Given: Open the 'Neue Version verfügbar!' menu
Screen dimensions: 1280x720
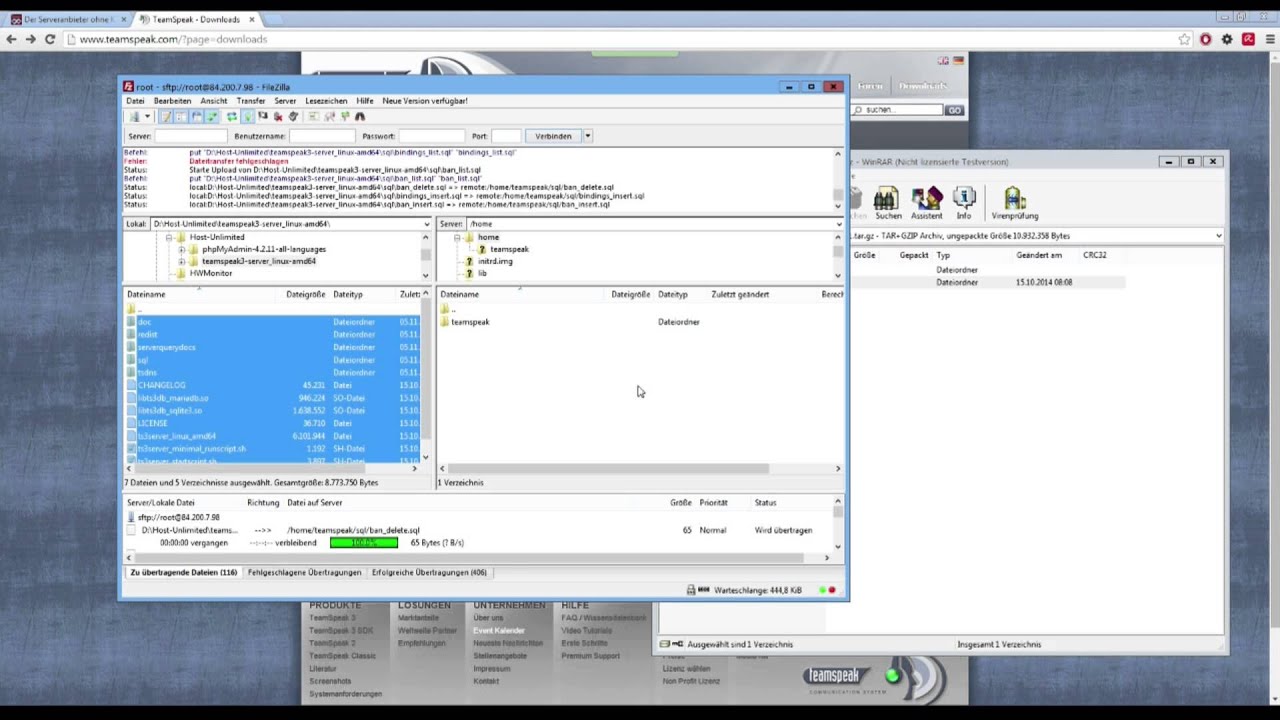Looking at the screenshot, I should [425, 101].
